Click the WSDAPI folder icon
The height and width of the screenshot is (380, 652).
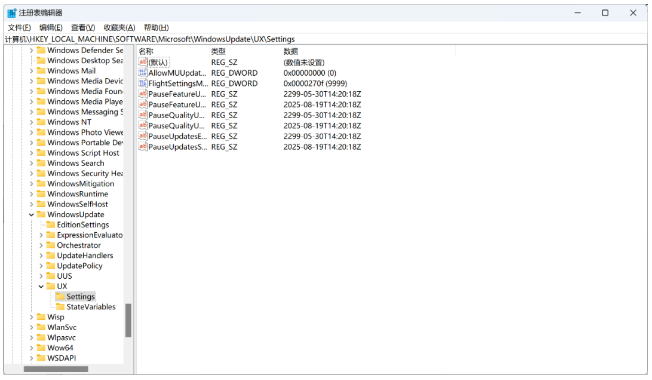pyautogui.click(x=41, y=358)
